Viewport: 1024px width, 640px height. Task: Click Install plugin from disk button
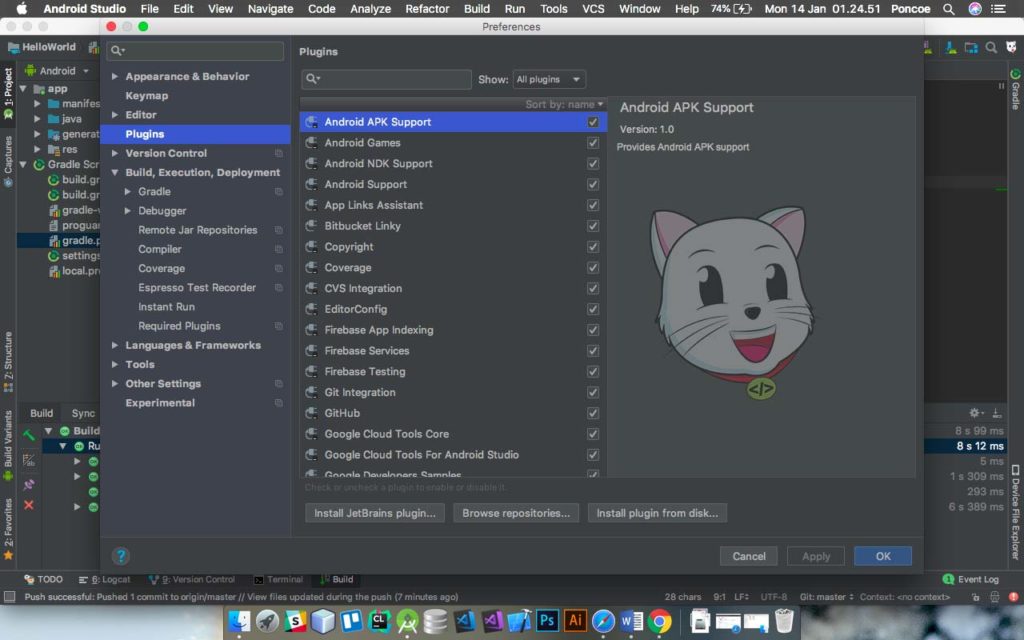[657, 513]
